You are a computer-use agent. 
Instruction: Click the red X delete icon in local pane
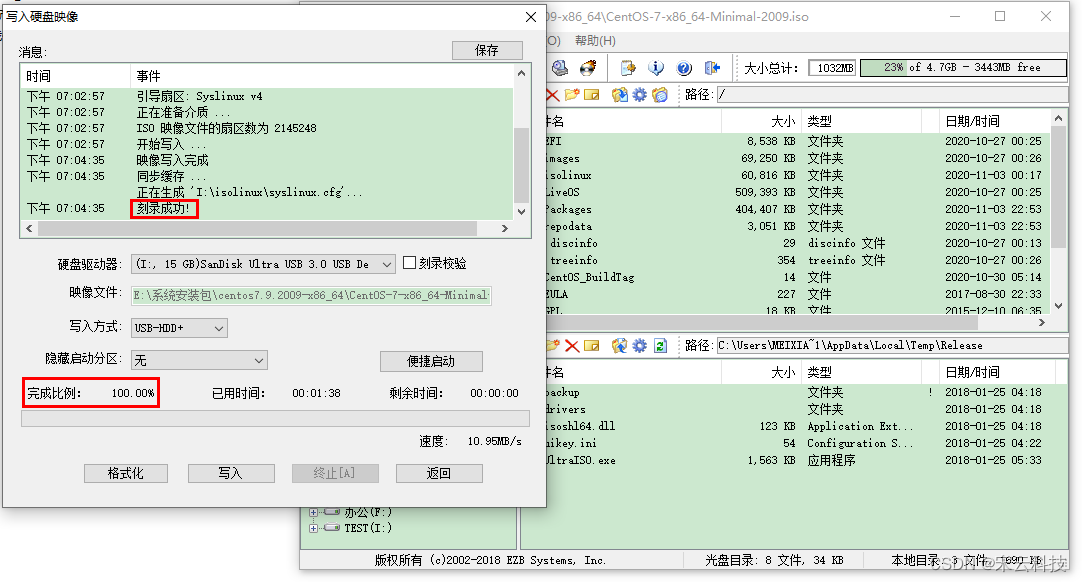572,345
